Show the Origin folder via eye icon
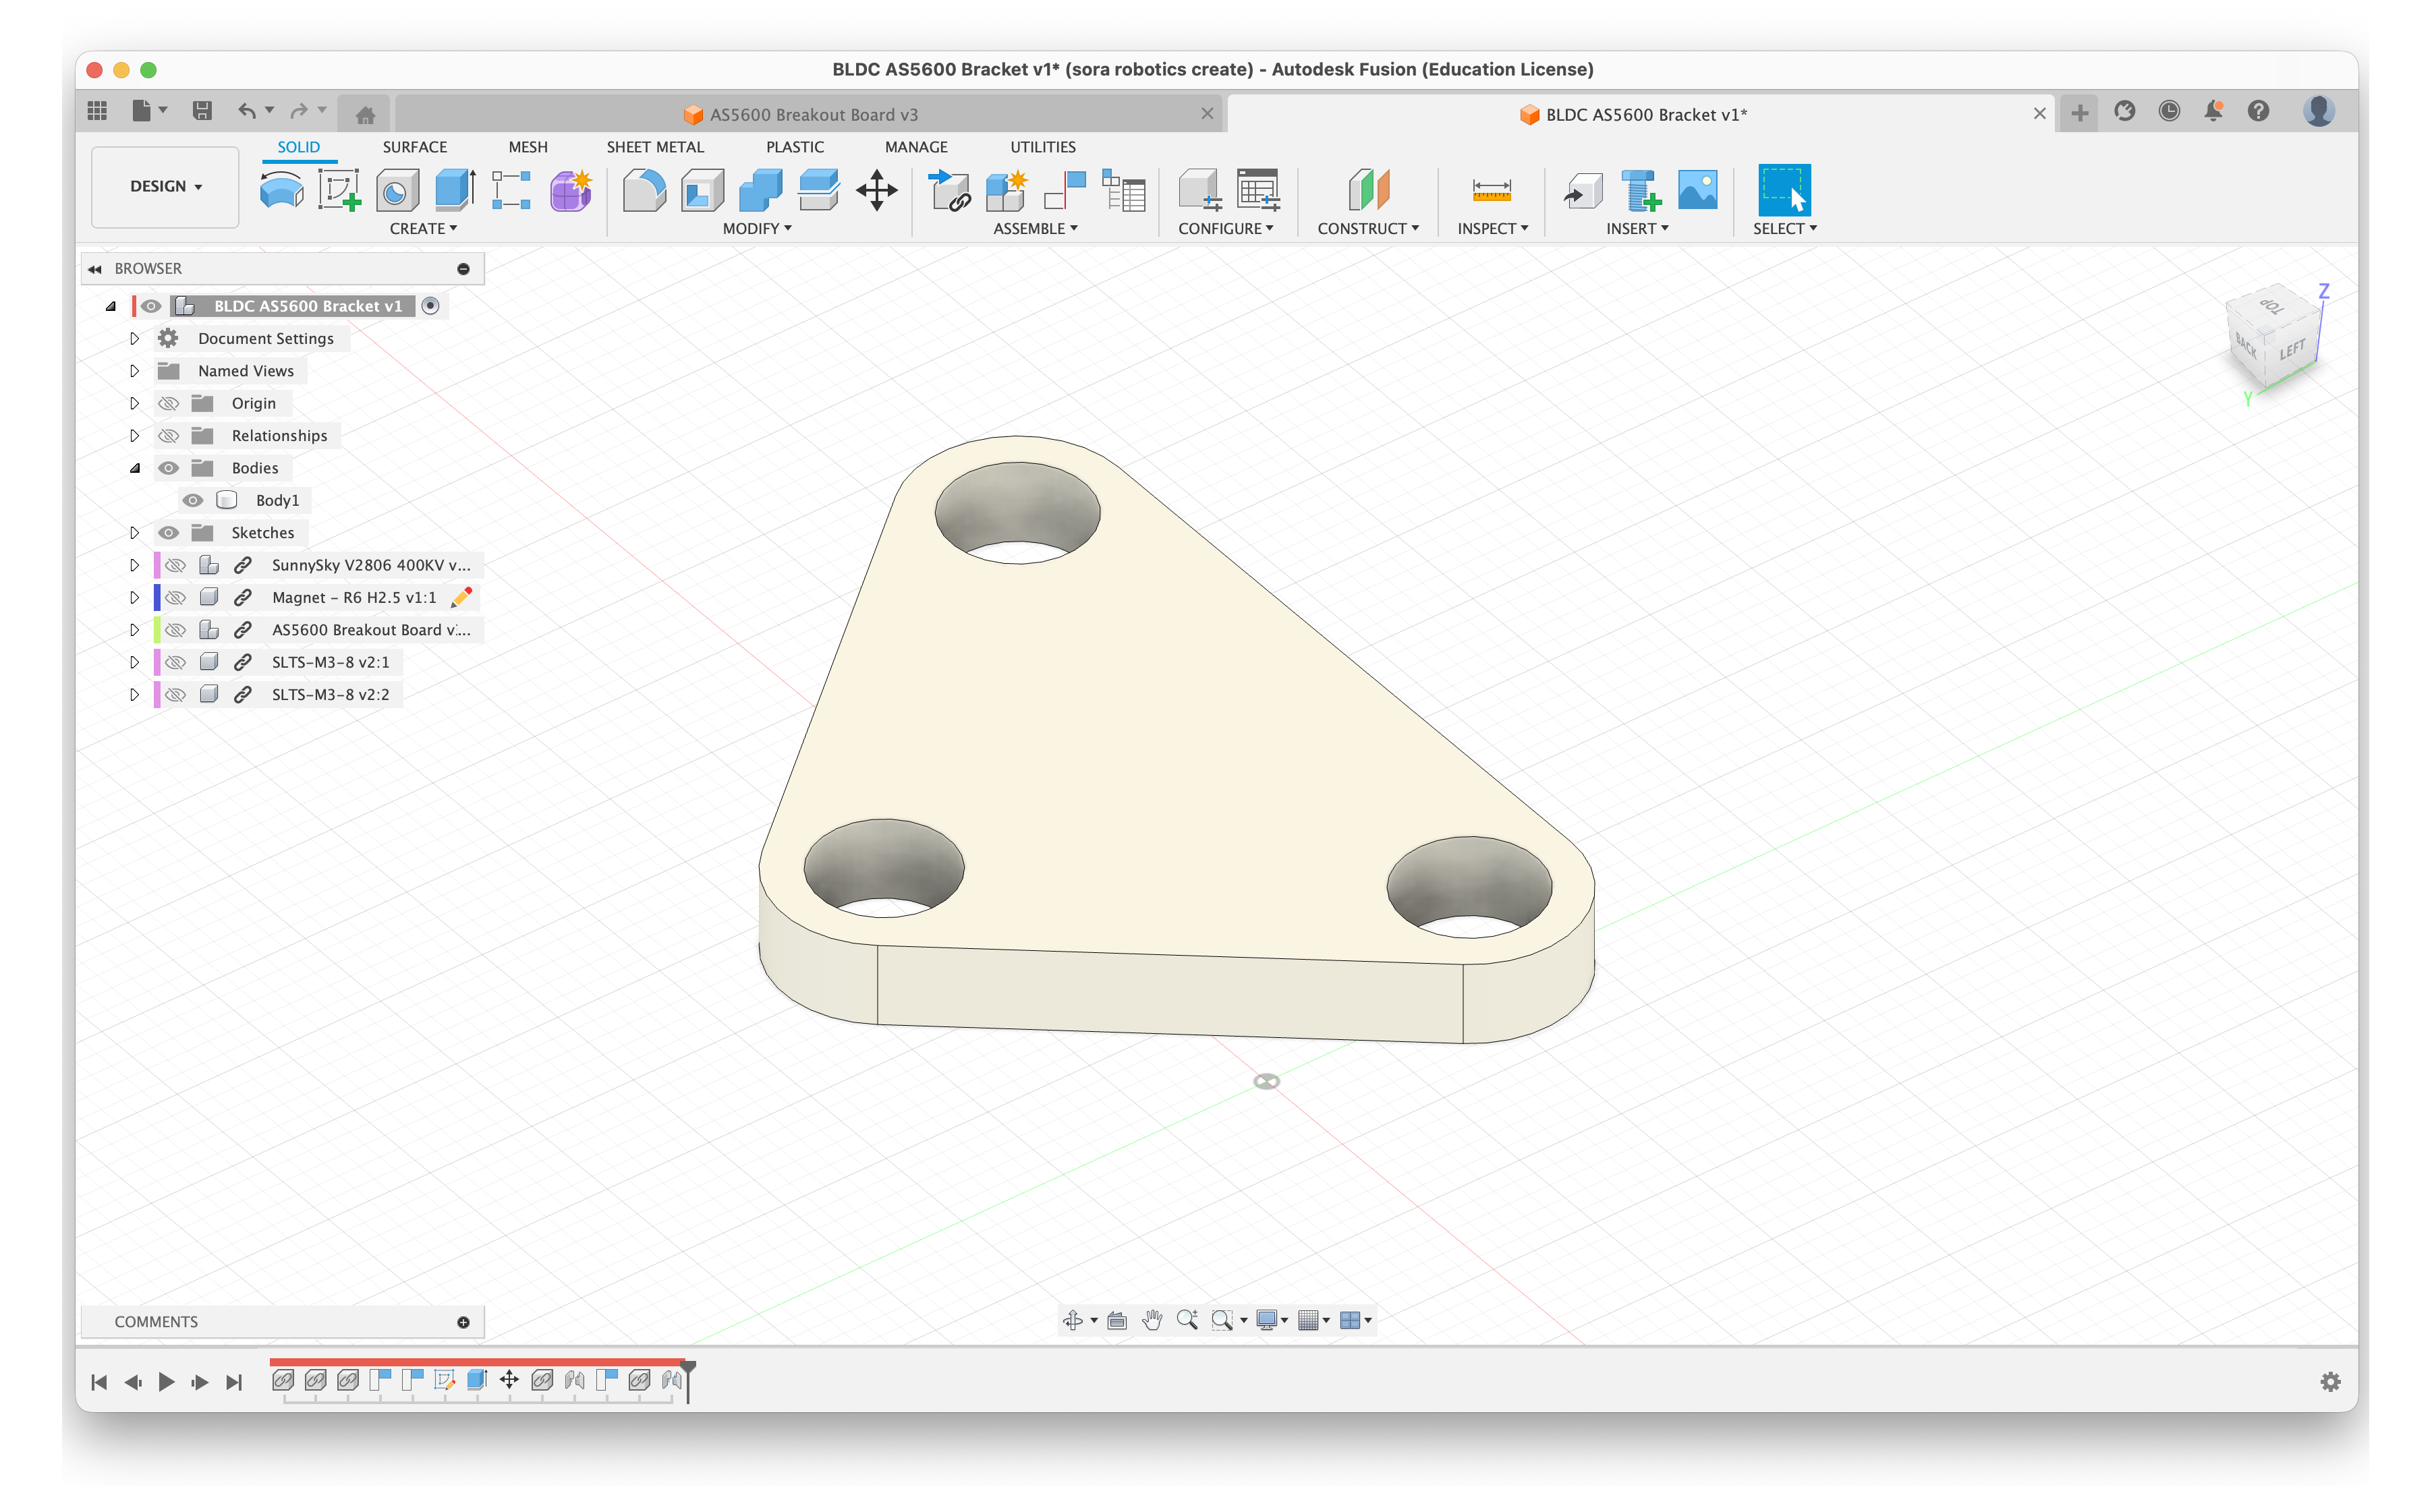 169,403
